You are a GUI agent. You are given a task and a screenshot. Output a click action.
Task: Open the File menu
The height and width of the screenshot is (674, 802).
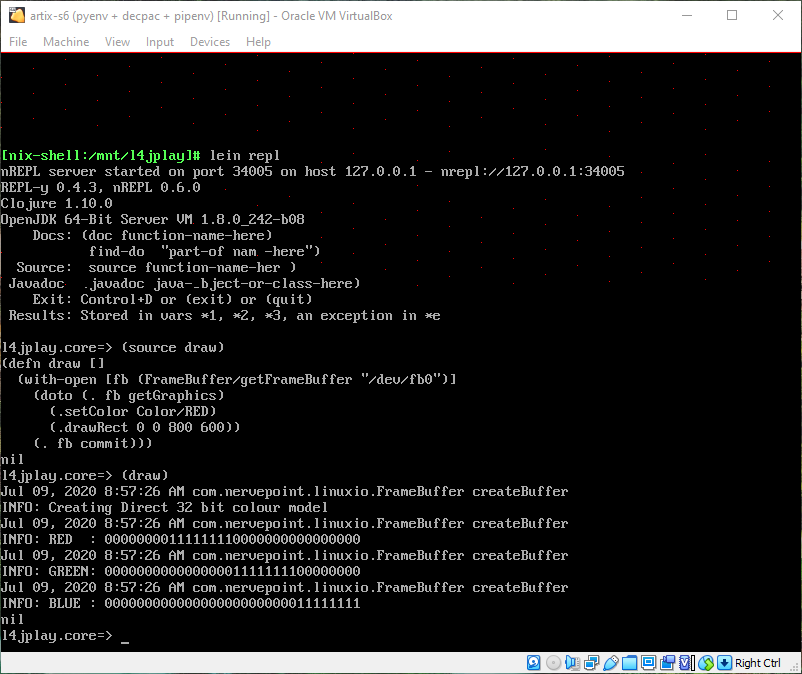tap(18, 42)
